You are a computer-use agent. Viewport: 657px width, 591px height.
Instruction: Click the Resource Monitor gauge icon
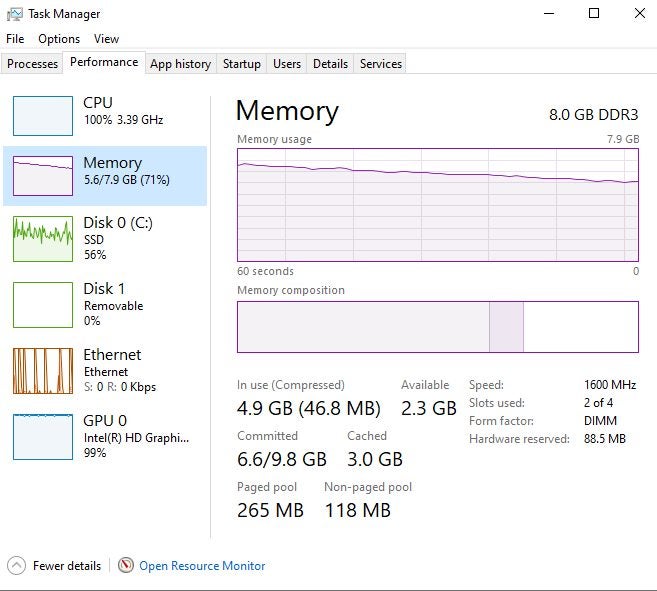[x=126, y=565]
